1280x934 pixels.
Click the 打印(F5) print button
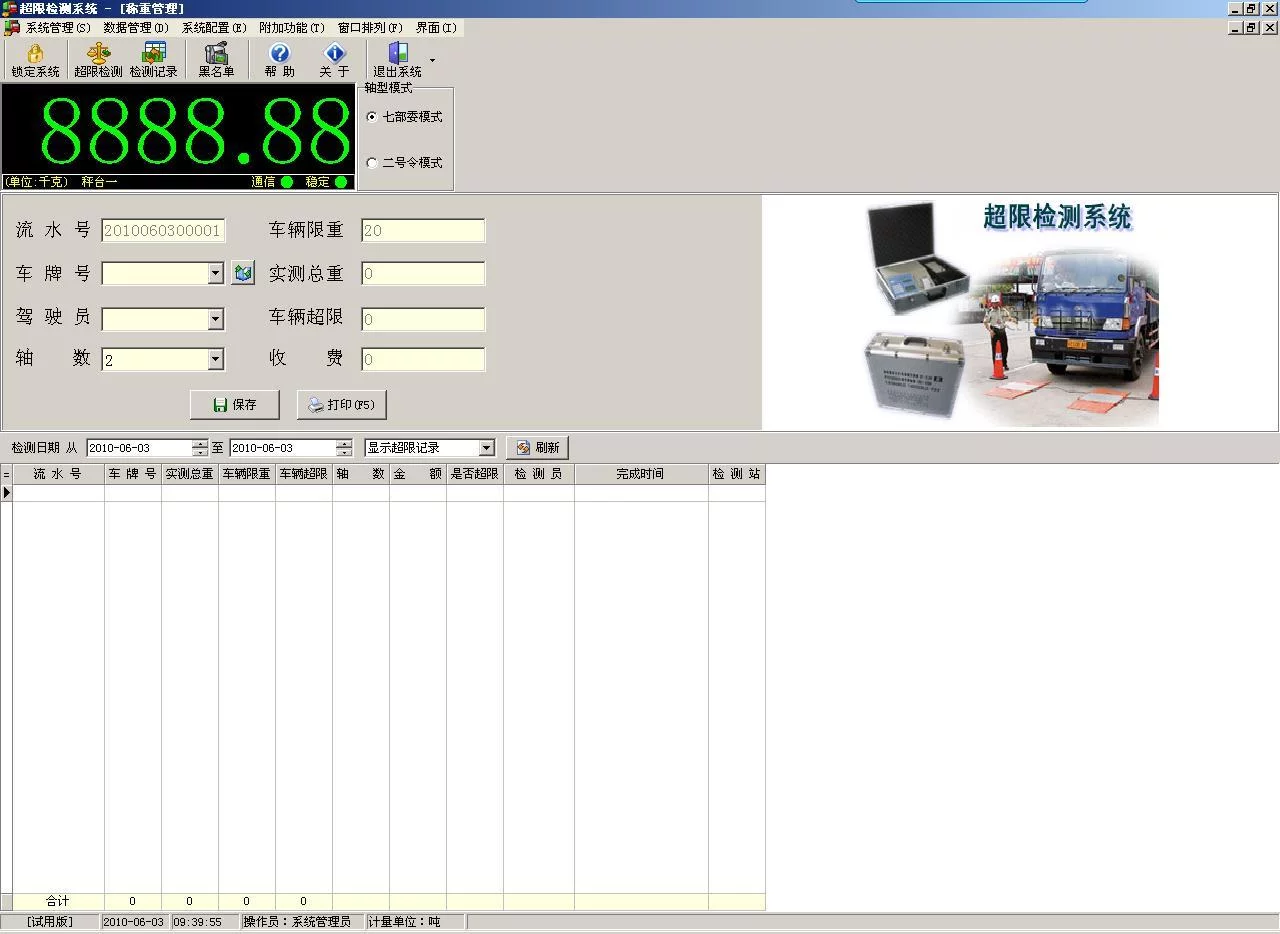pos(342,405)
